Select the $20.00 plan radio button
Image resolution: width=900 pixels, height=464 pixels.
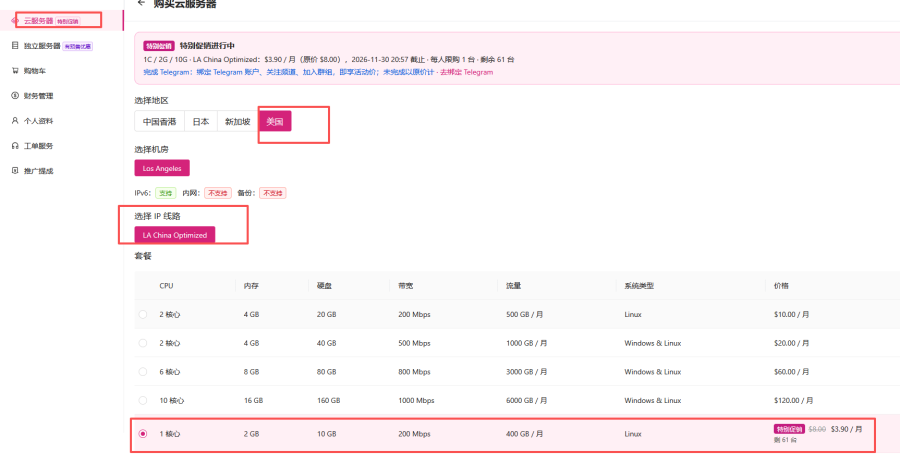(x=143, y=343)
